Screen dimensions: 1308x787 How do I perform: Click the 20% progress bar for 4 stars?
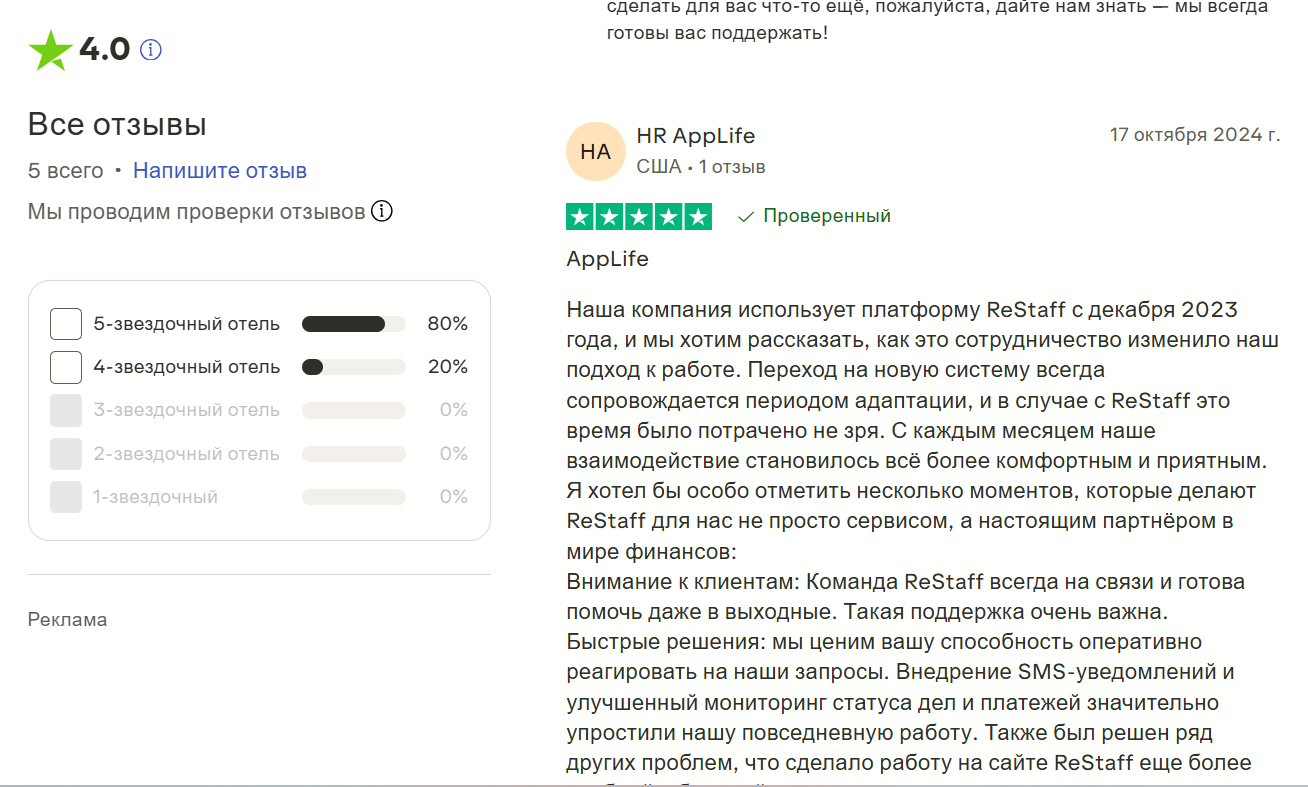pos(352,367)
